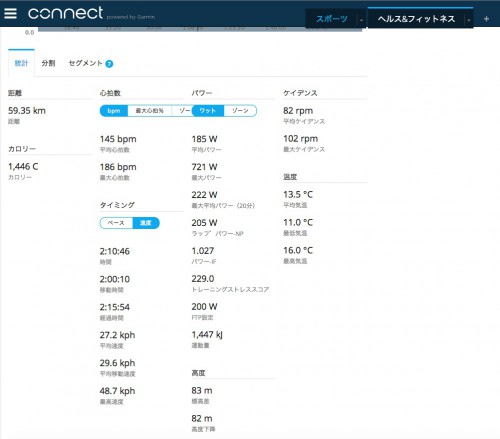Toggle power display to ワット
The image size is (500, 439).
(207, 111)
